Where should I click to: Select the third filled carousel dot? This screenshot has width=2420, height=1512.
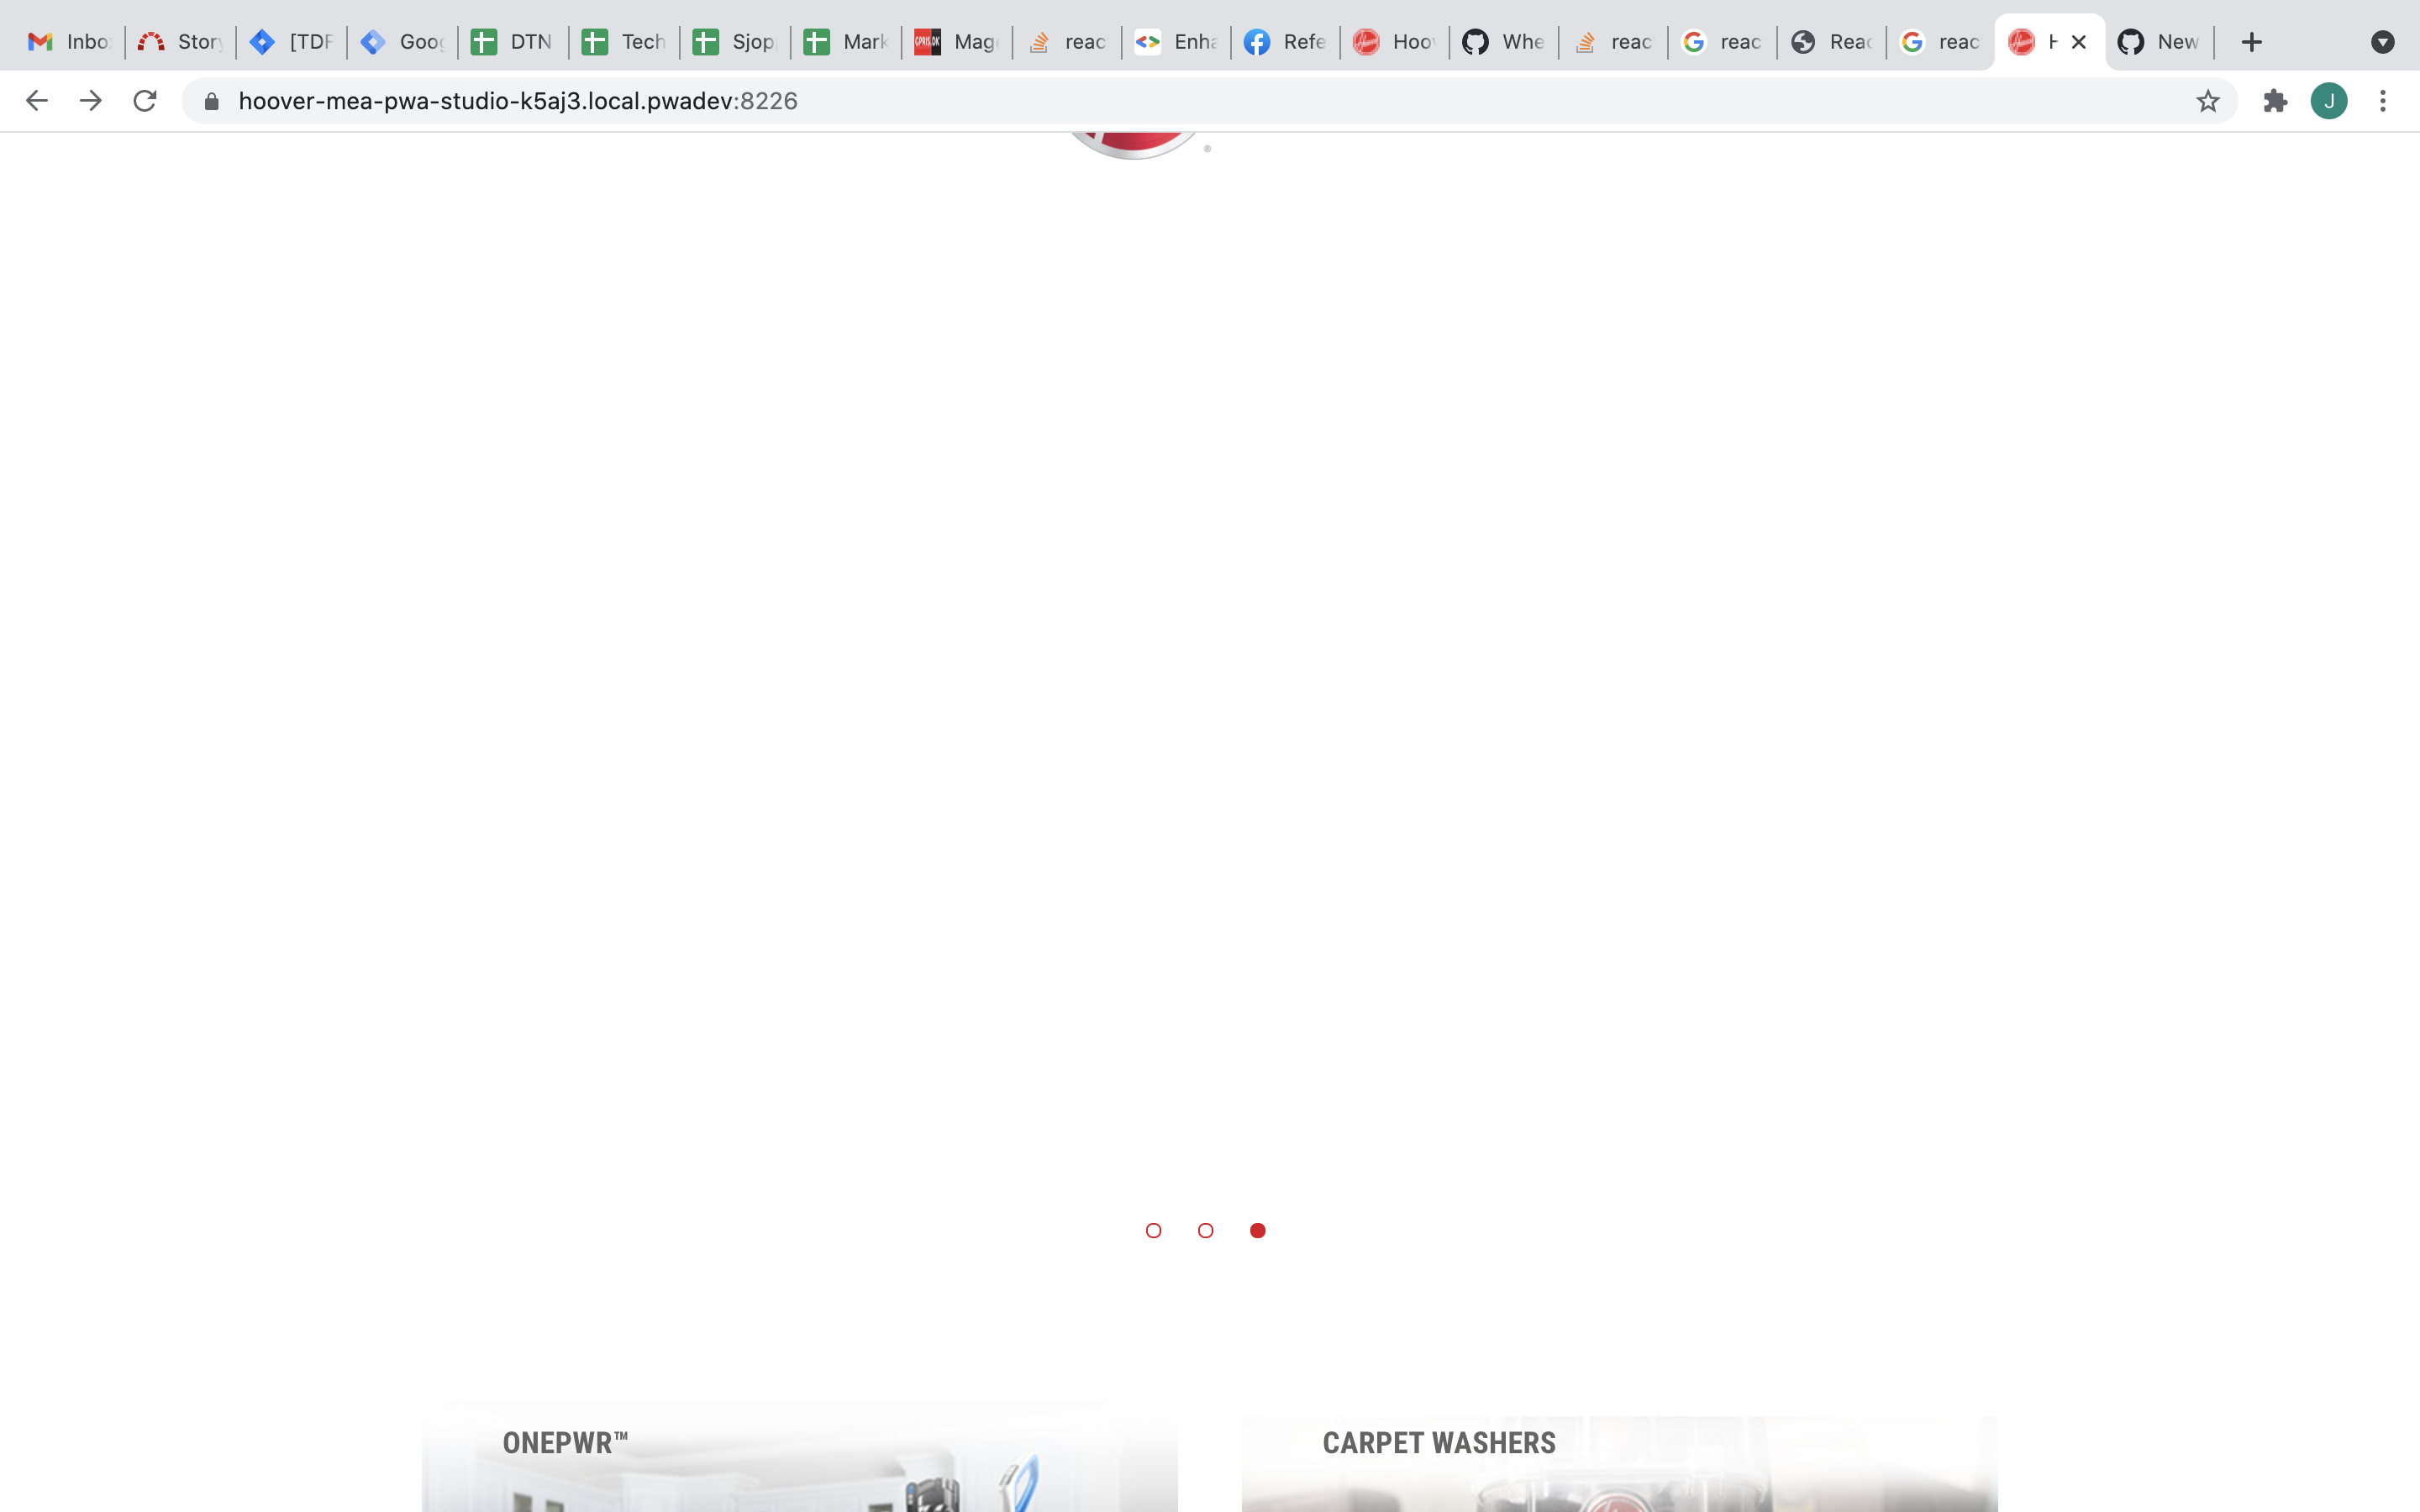tap(1257, 1230)
